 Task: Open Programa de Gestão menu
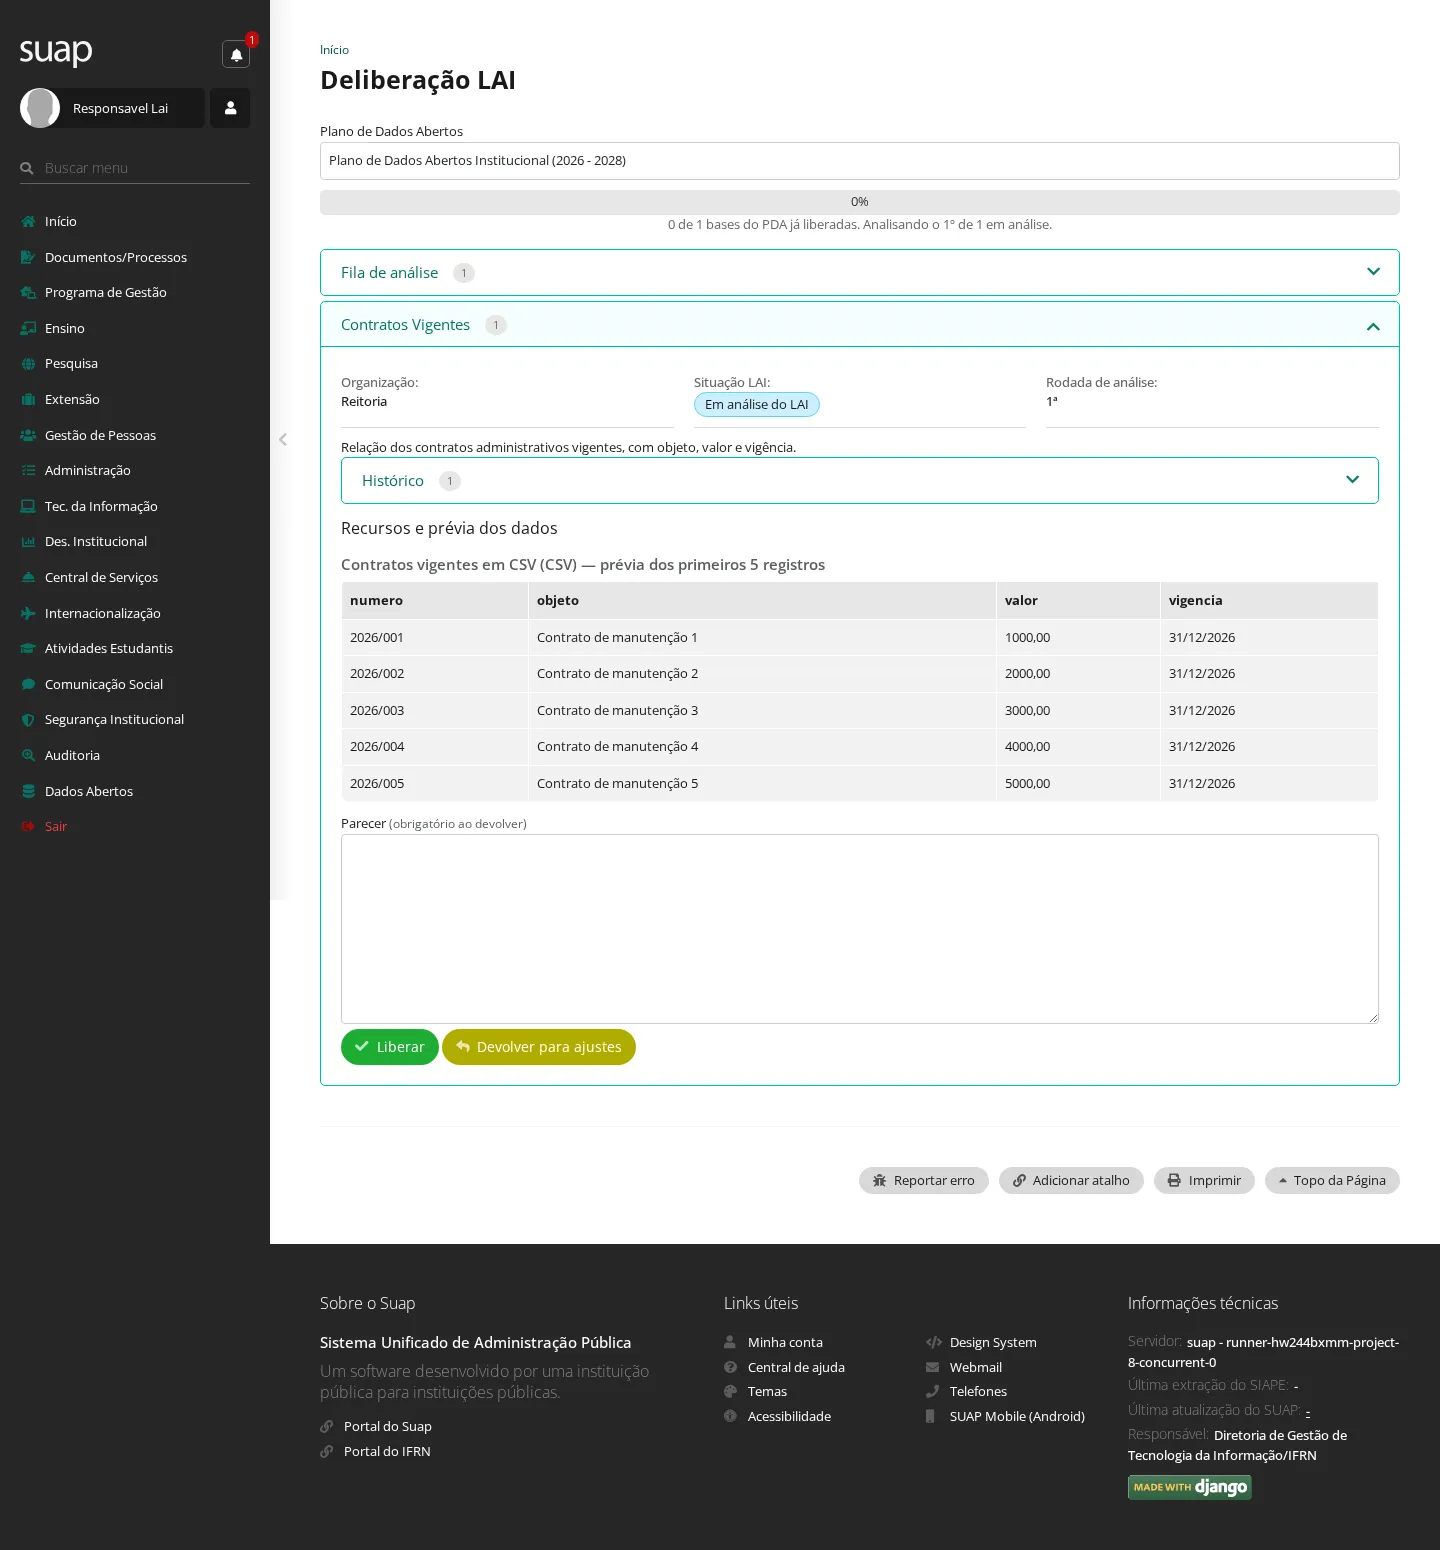click(105, 292)
